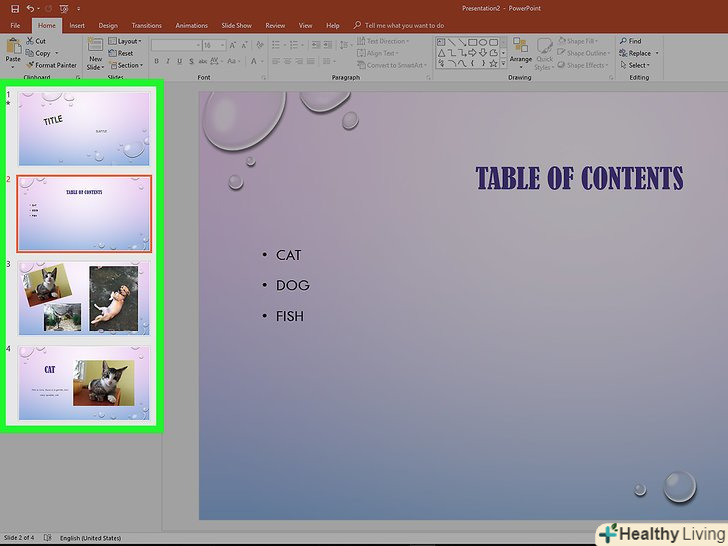Switch to the Animations tab

(x=191, y=26)
